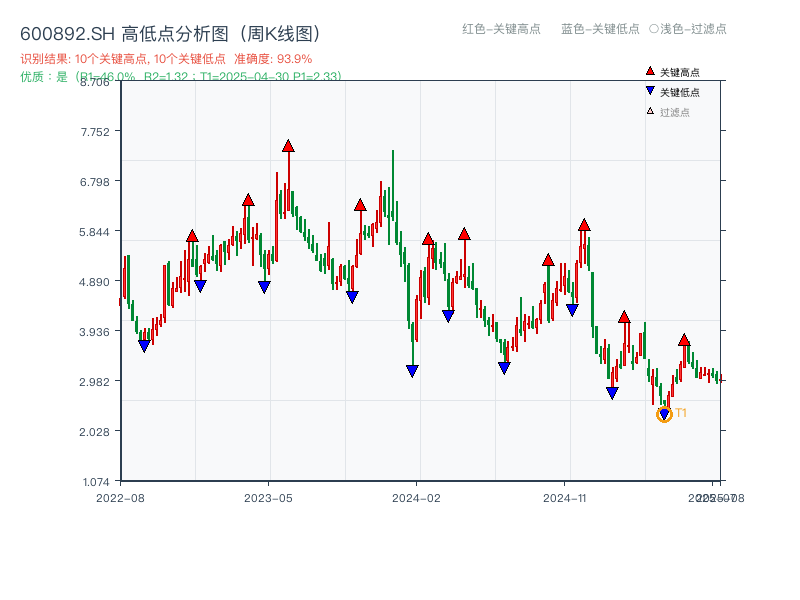The width and height of the screenshot is (800, 600).
Task: Click the red triangle marker at the 2023-05 peak
Action: [288, 146]
